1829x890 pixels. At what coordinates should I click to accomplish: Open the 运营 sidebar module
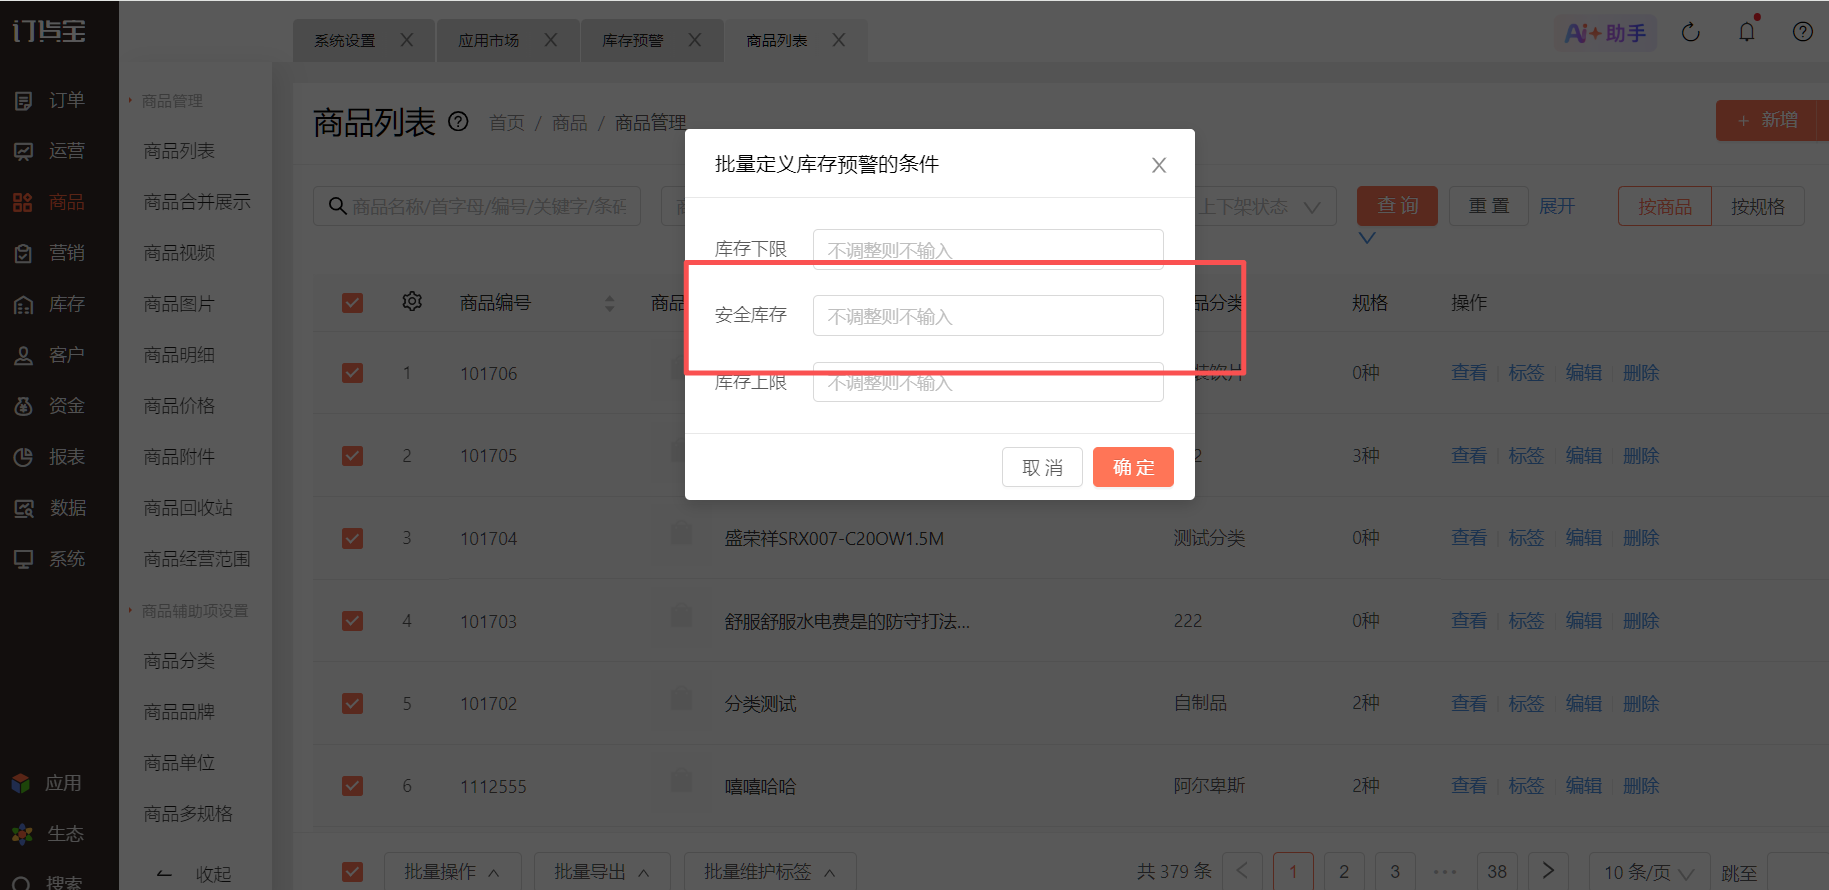[x=50, y=151]
